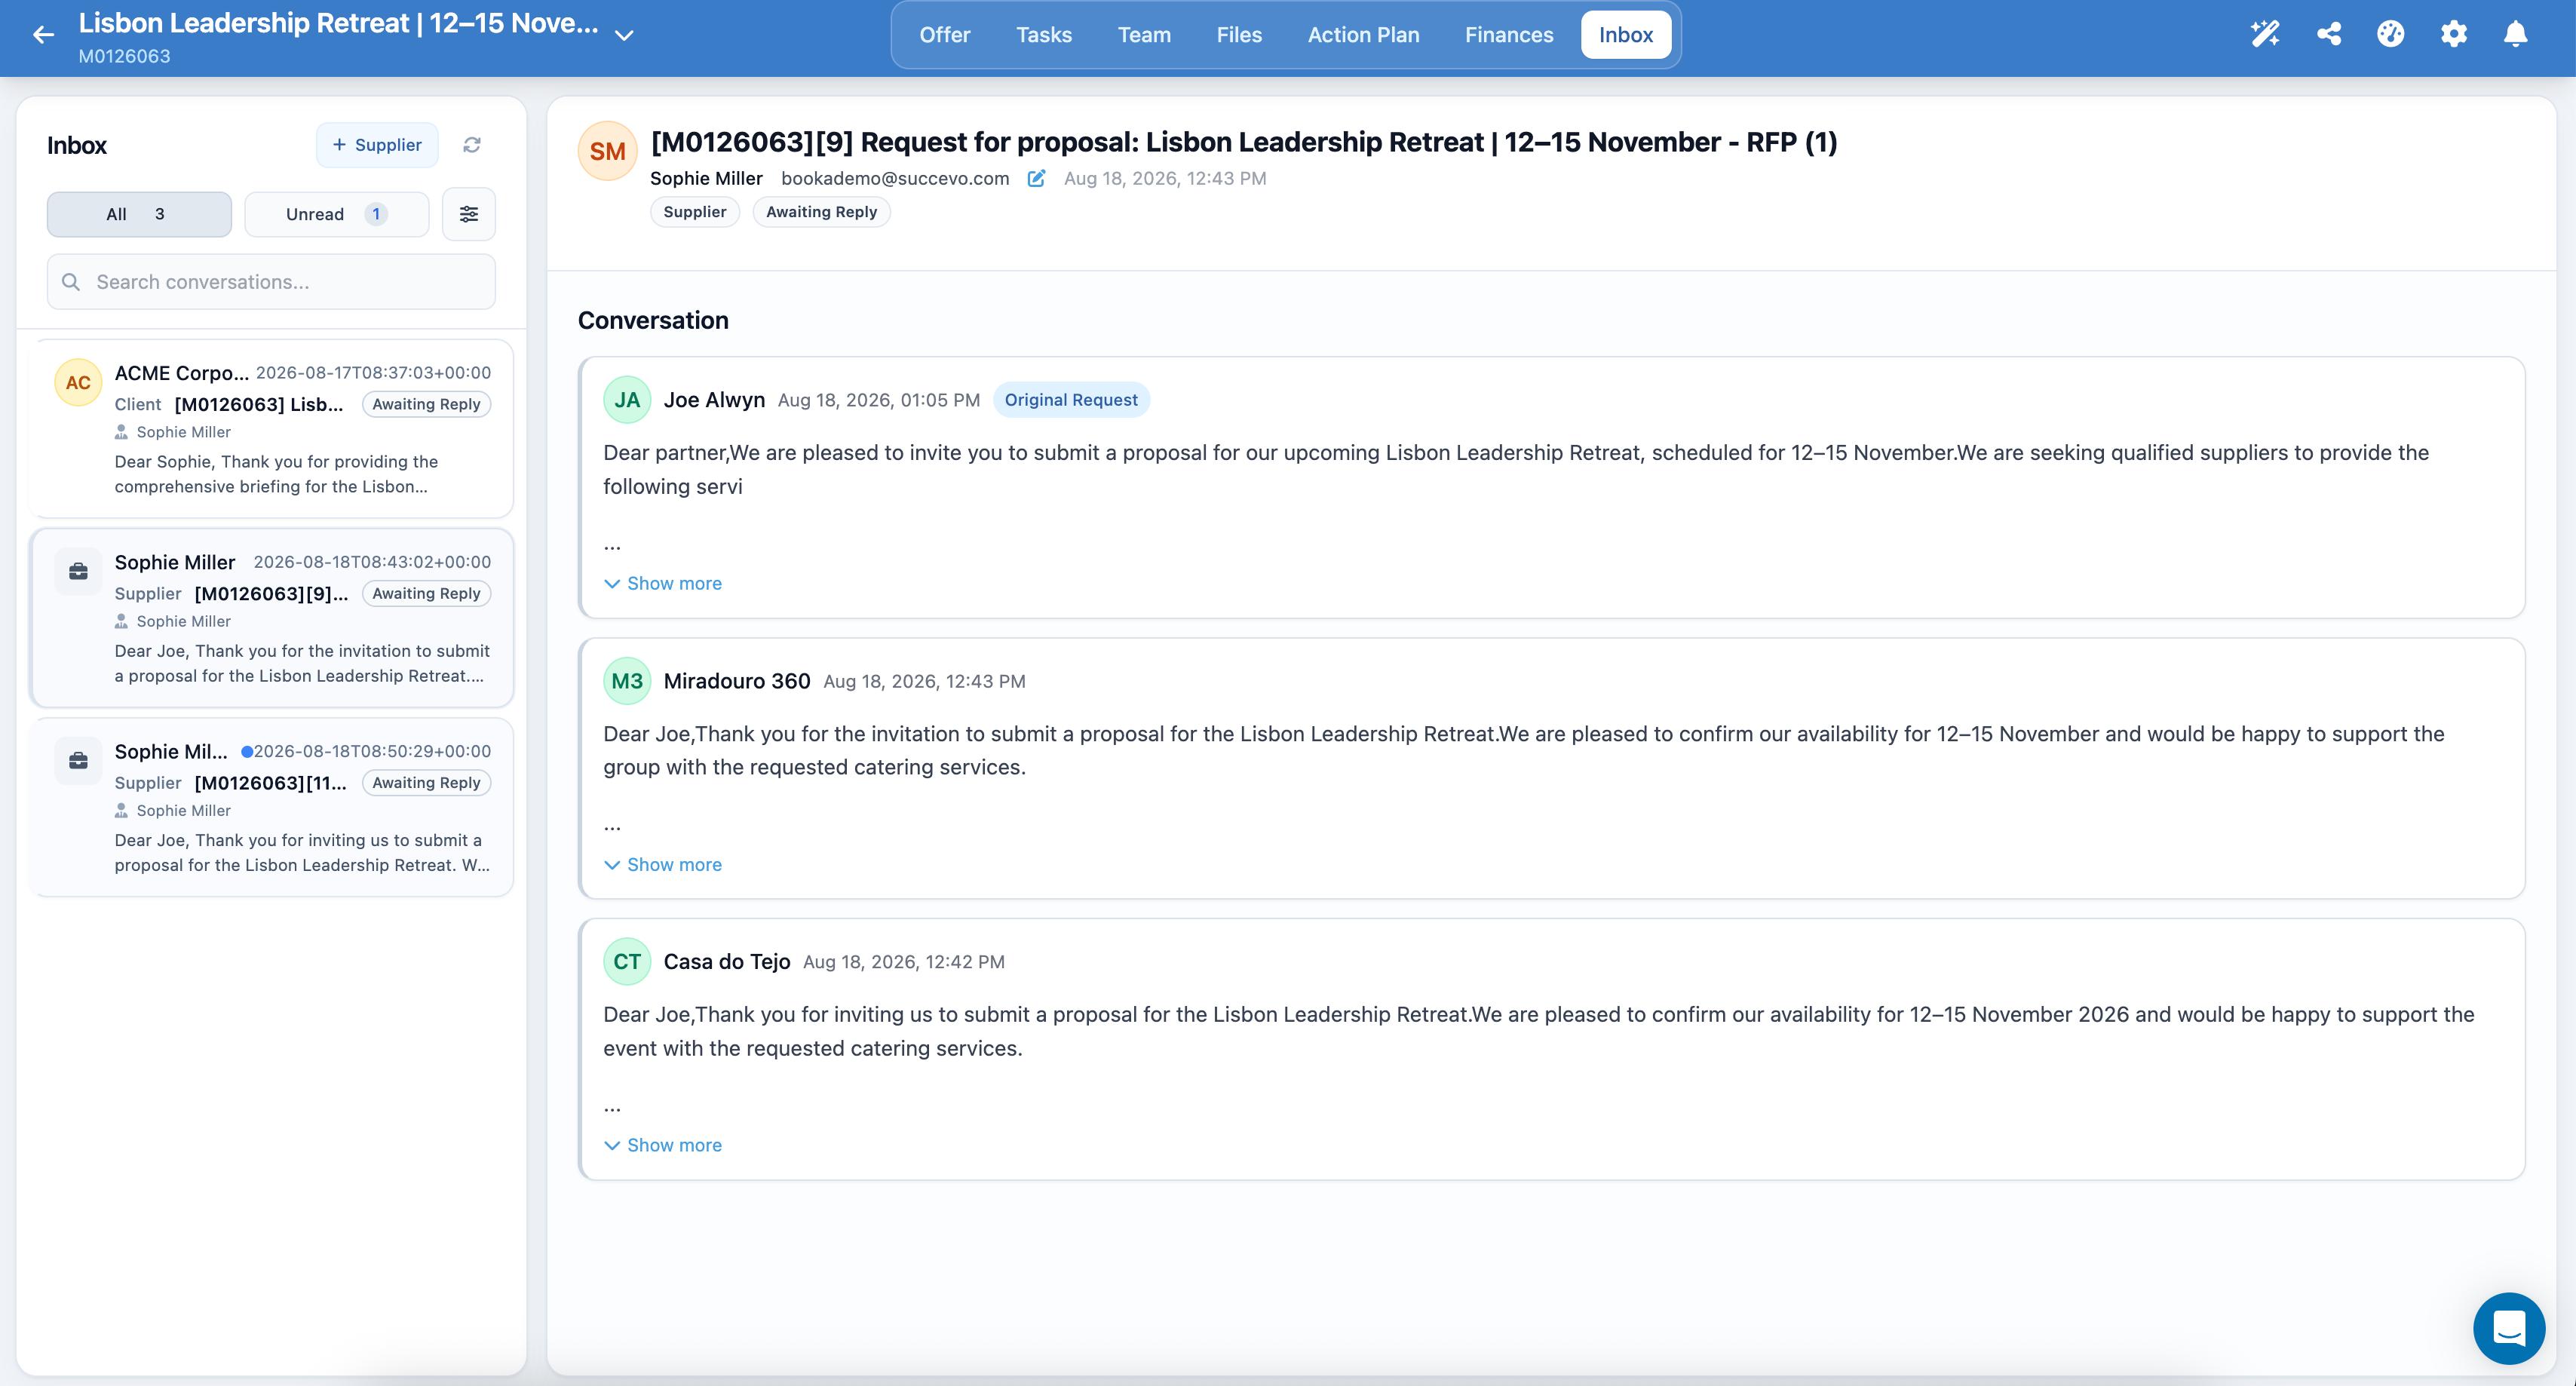Open the notifications bell

point(2515,34)
